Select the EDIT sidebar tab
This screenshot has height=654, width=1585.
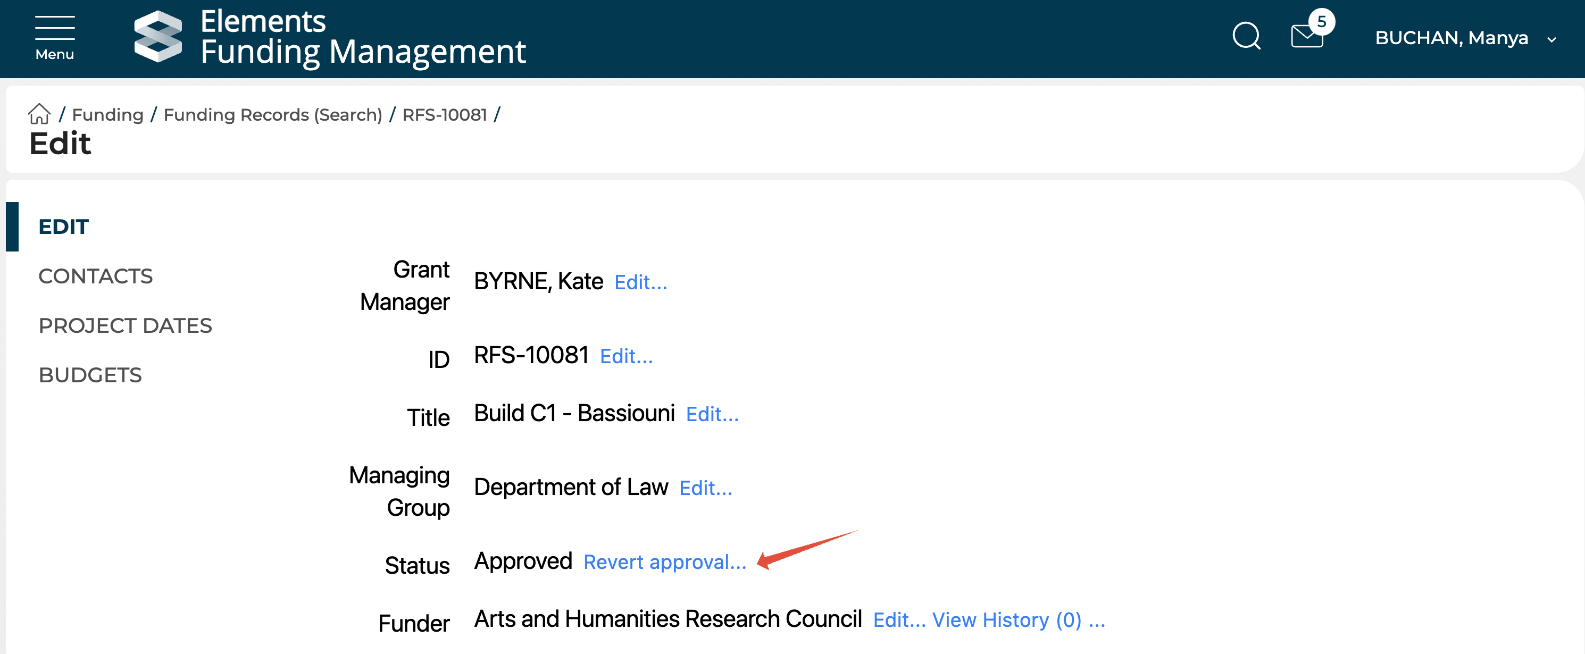click(x=64, y=227)
